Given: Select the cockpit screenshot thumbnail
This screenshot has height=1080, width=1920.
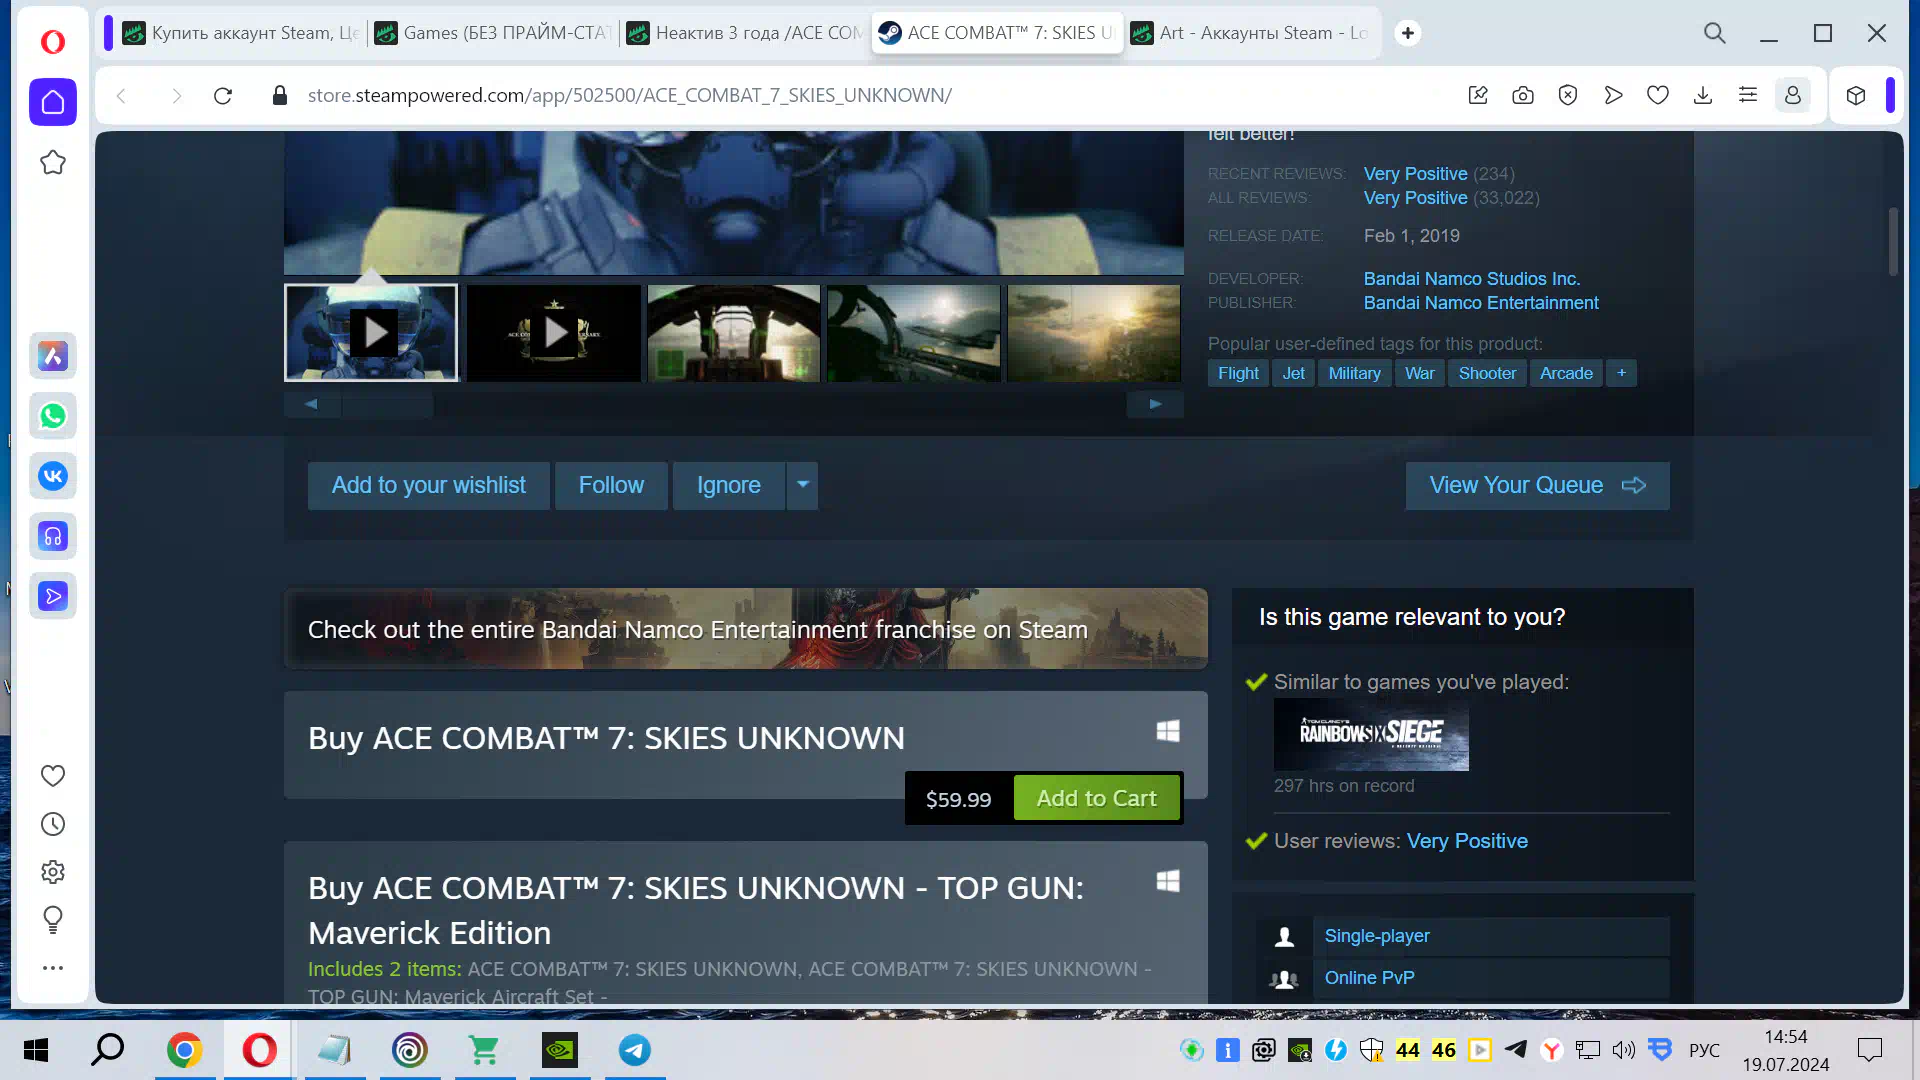Looking at the screenshot, I should 734,333.
